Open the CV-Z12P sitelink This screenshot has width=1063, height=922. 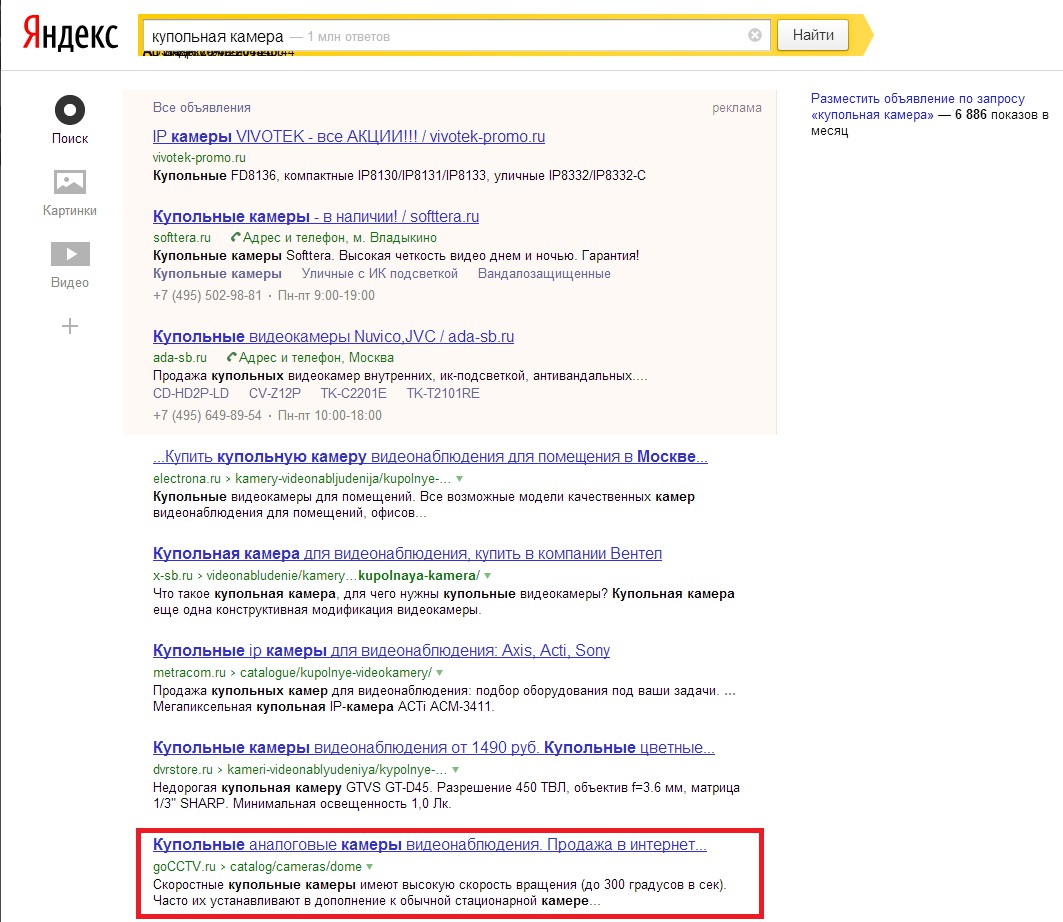pyautogui.click(x=275, y=393)
